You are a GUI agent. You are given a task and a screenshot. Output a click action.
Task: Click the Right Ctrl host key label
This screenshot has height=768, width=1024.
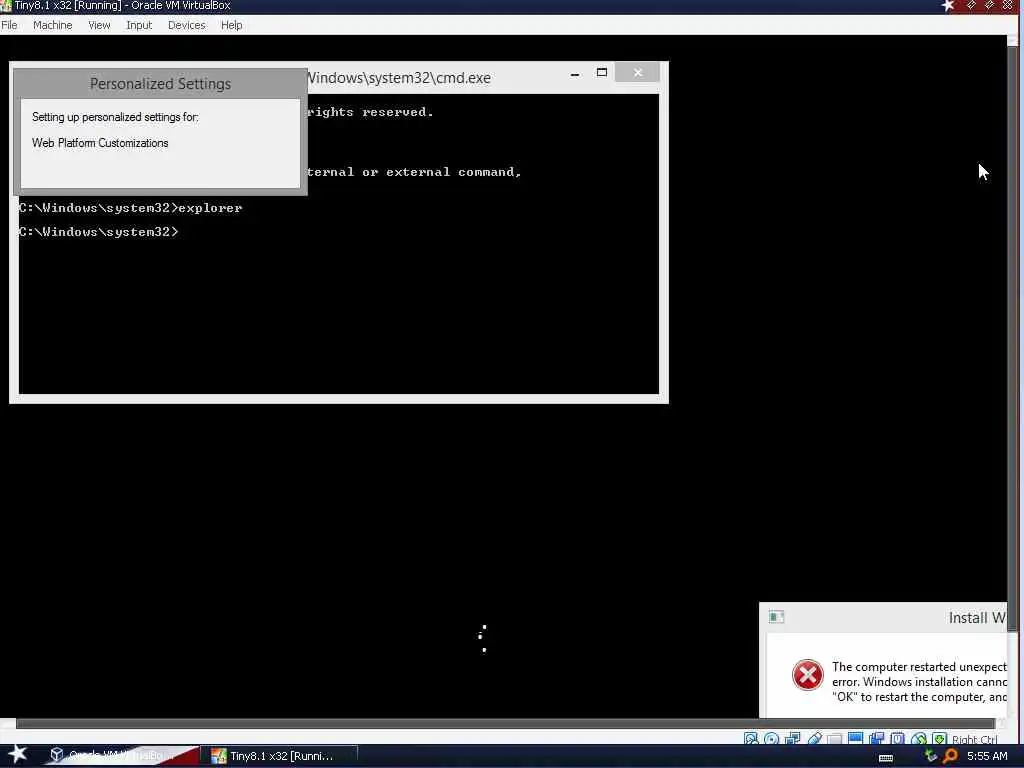pos(974,739)
